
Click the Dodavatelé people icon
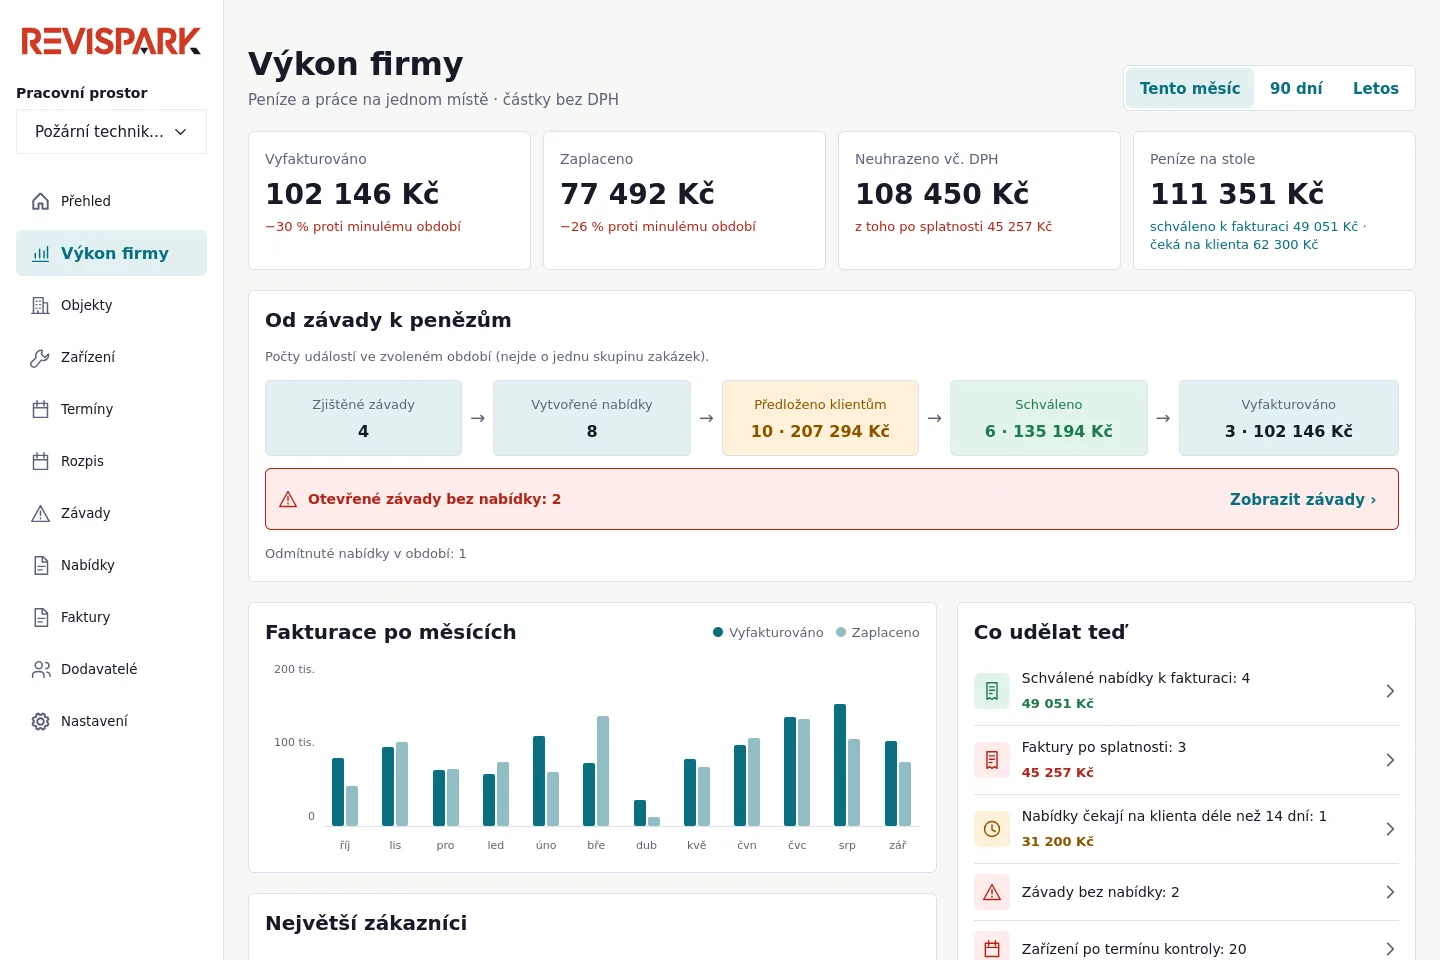(41, 669)
